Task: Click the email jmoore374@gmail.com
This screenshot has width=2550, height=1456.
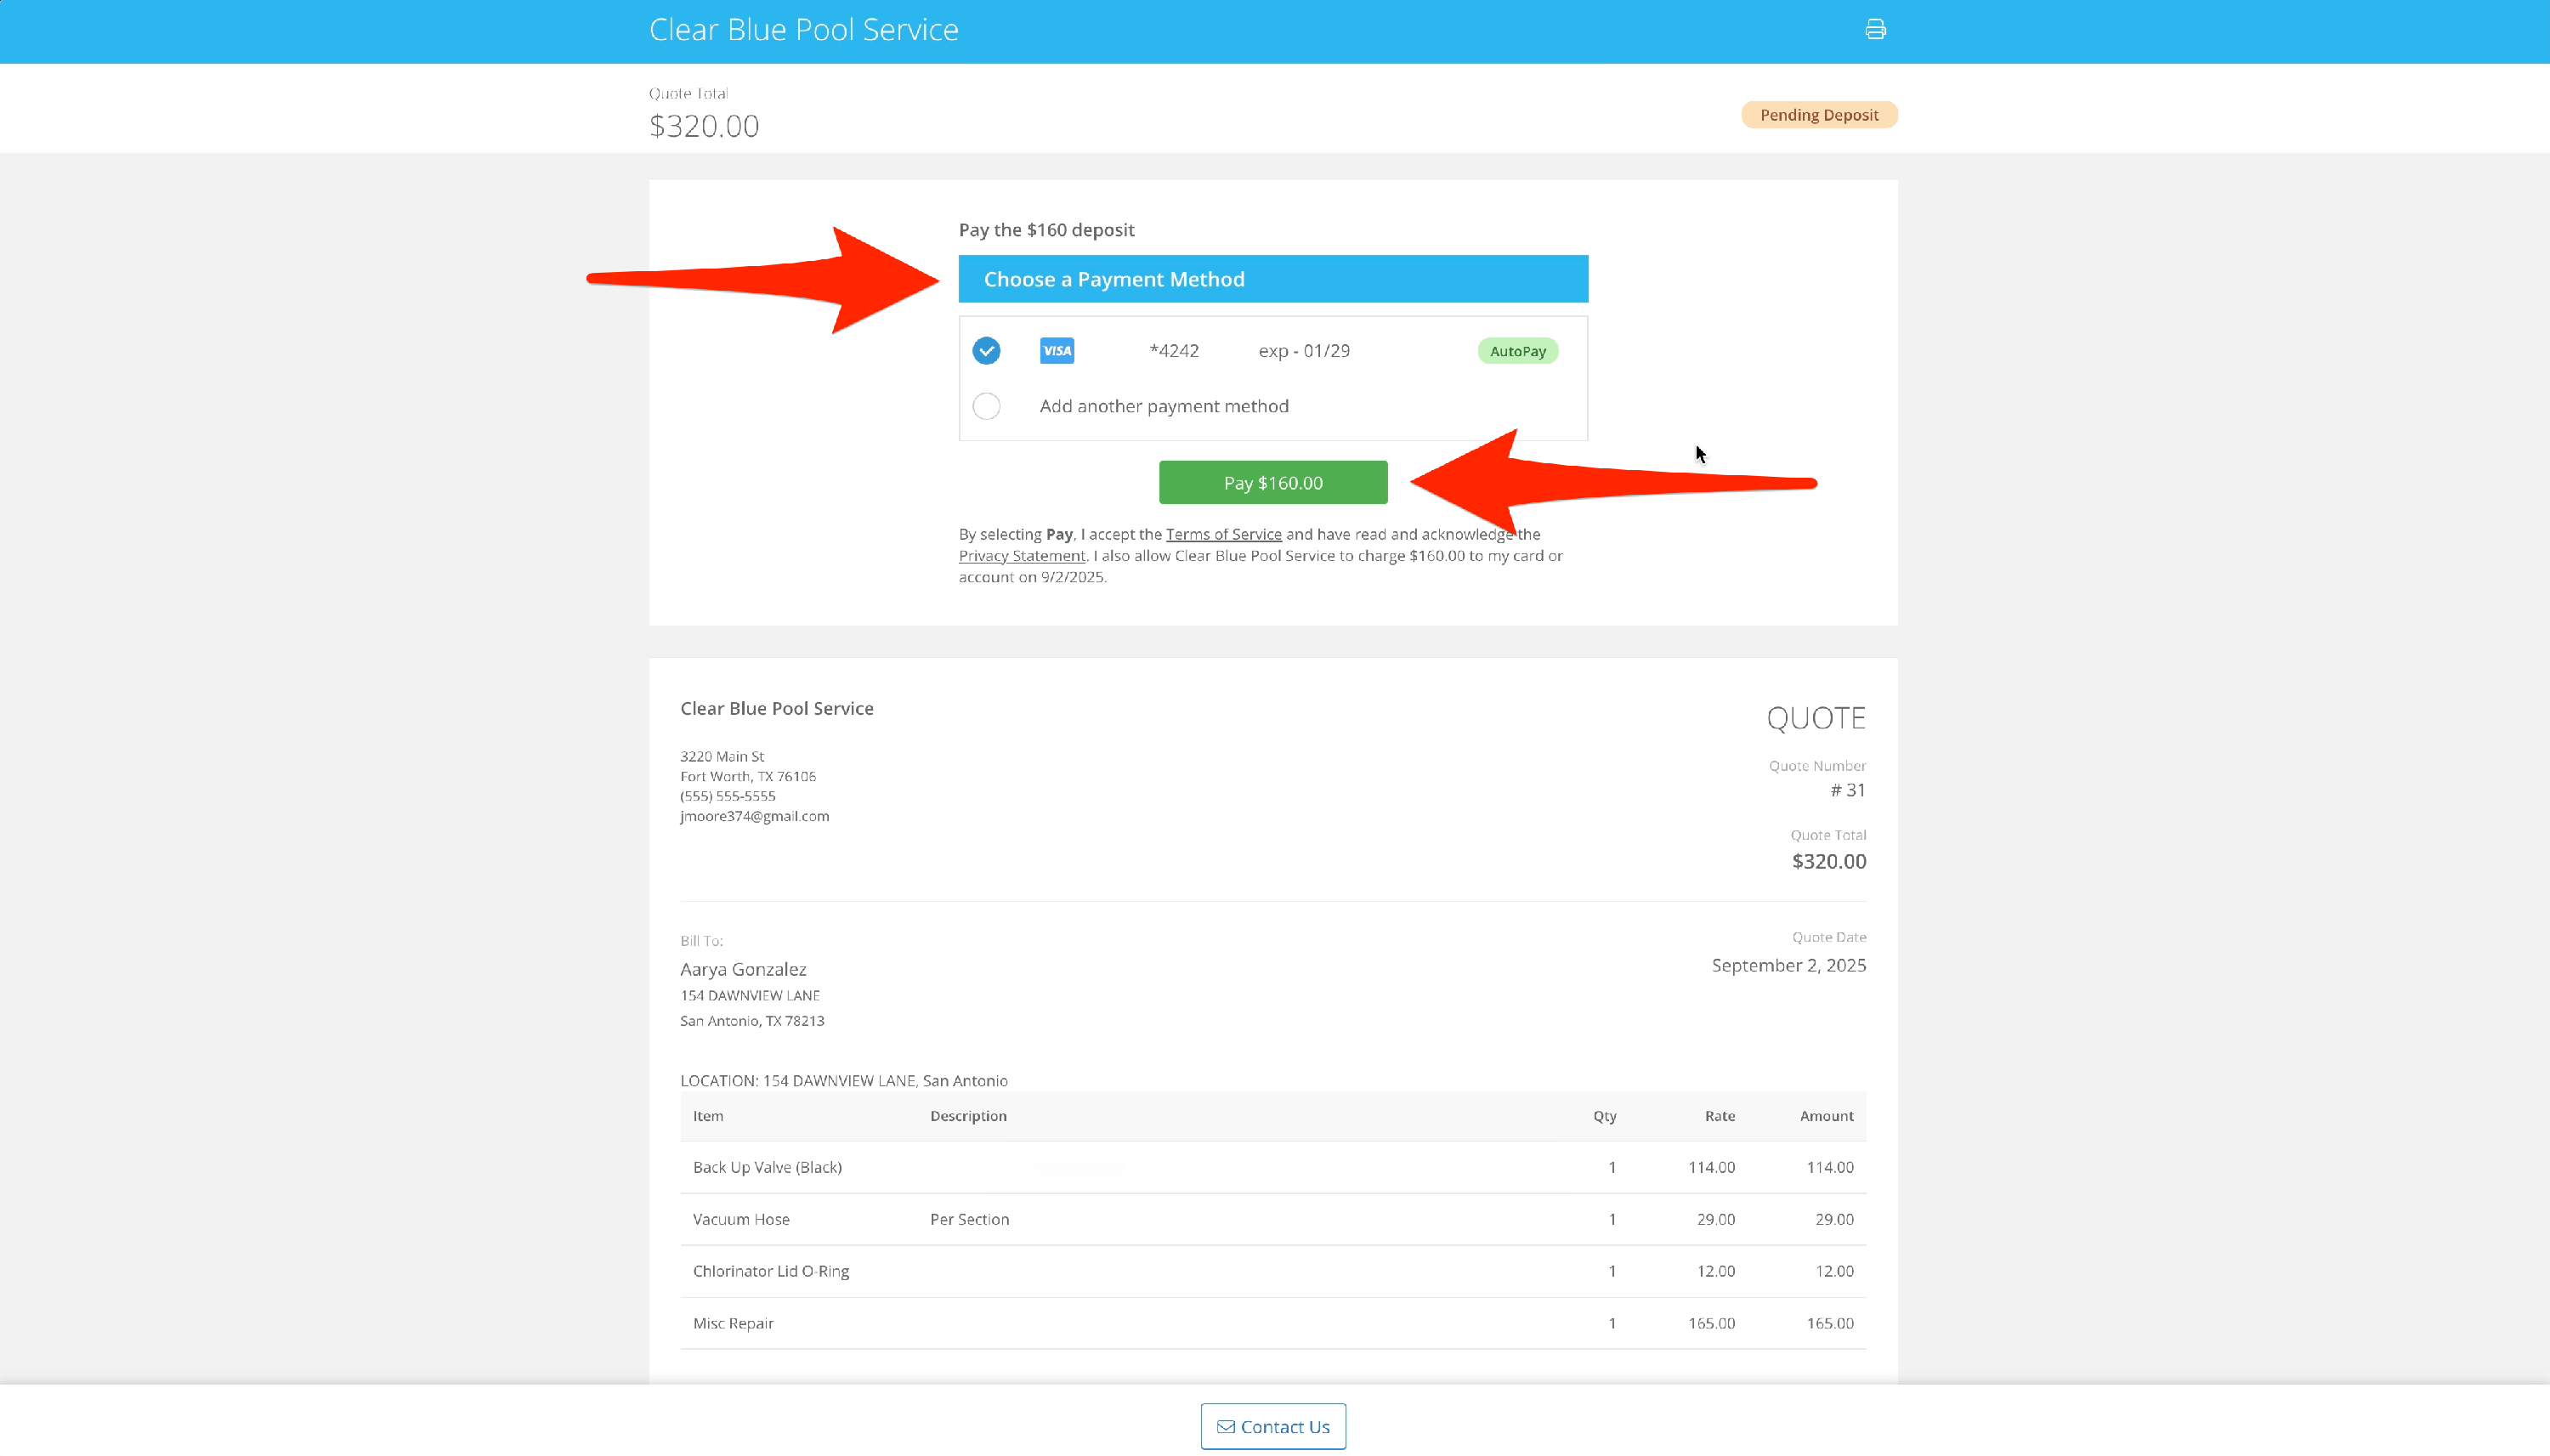Action: [755, 816]
